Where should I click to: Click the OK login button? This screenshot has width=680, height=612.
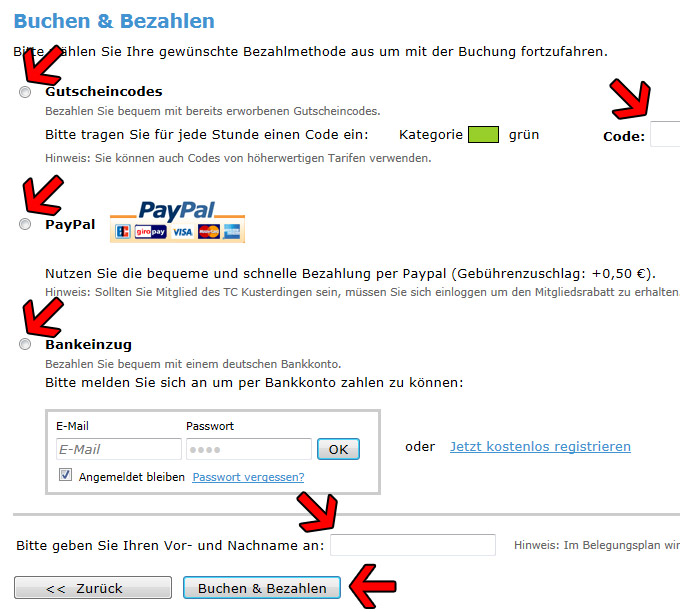coord(338,449)
